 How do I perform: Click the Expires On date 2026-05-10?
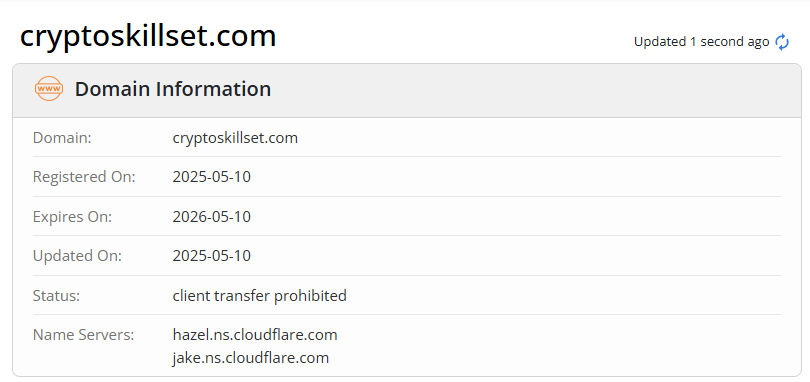pyautogui.click(x=212, y=217)
